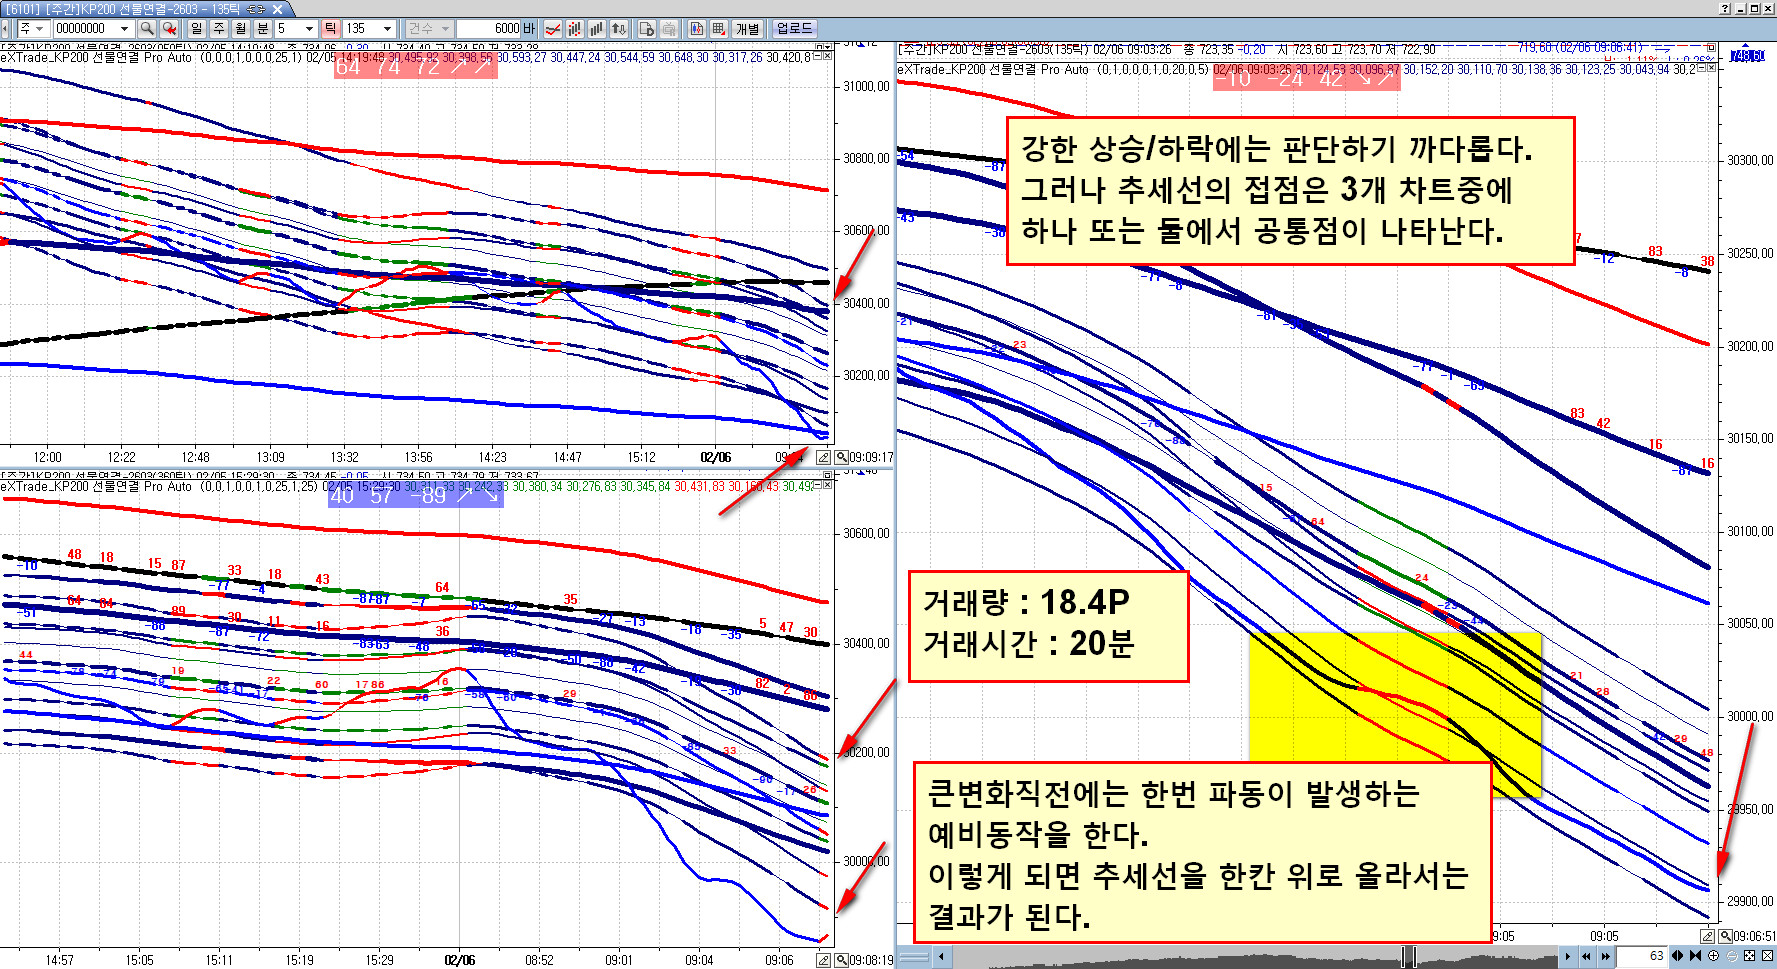Click the zoom-in plus circle icon

1713,956
